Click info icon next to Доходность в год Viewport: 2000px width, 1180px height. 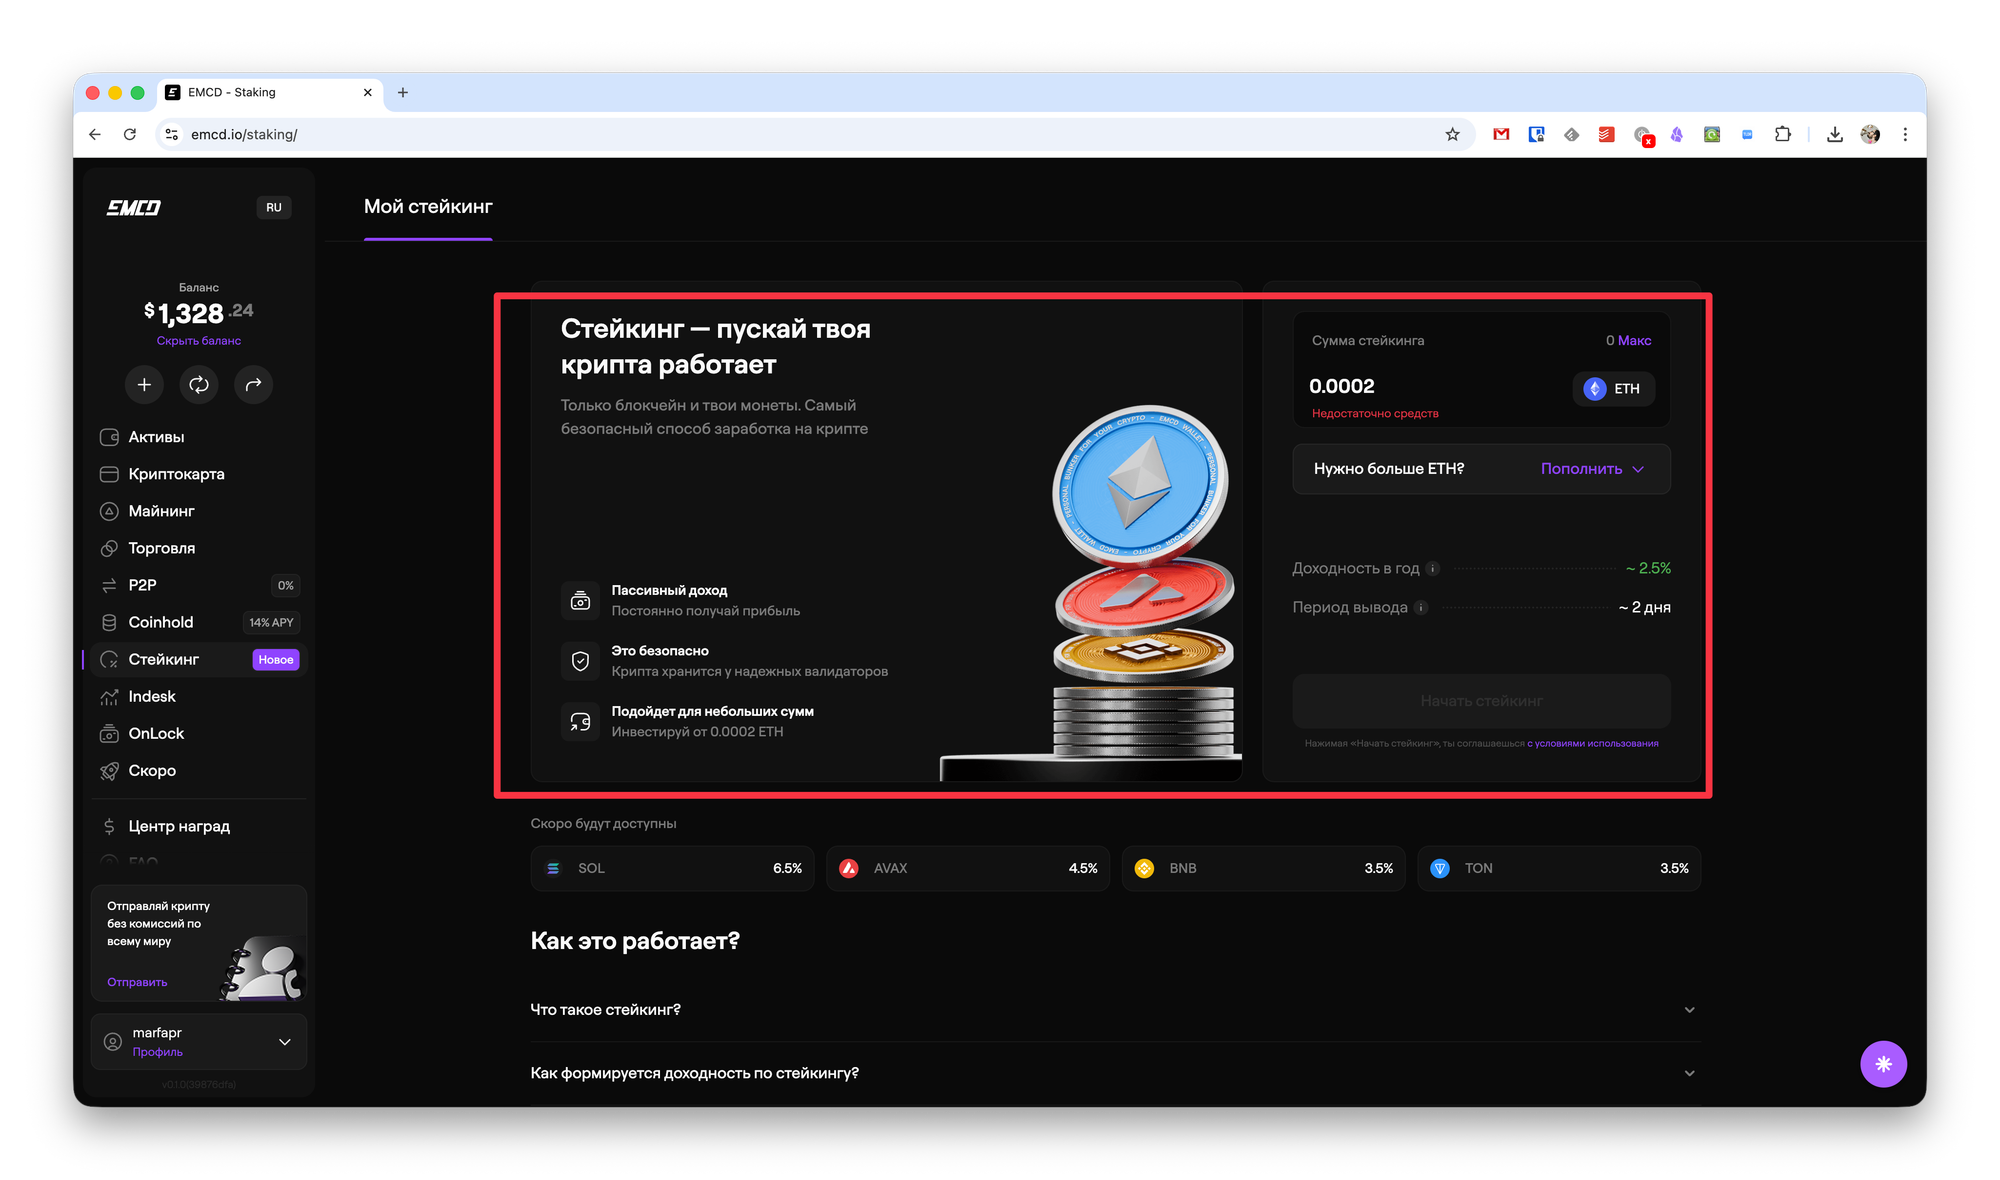(x=1432, y=569)
